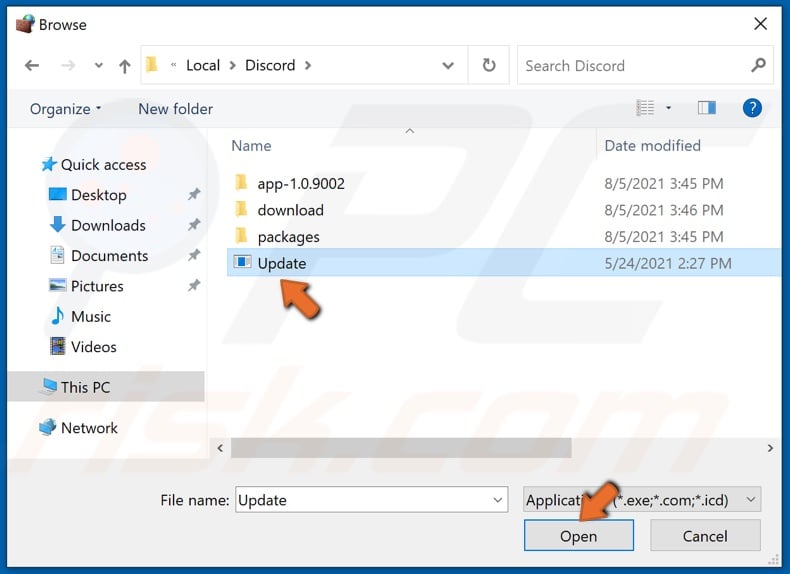
Task: Sort by the Name column
Action: point(251,146)
